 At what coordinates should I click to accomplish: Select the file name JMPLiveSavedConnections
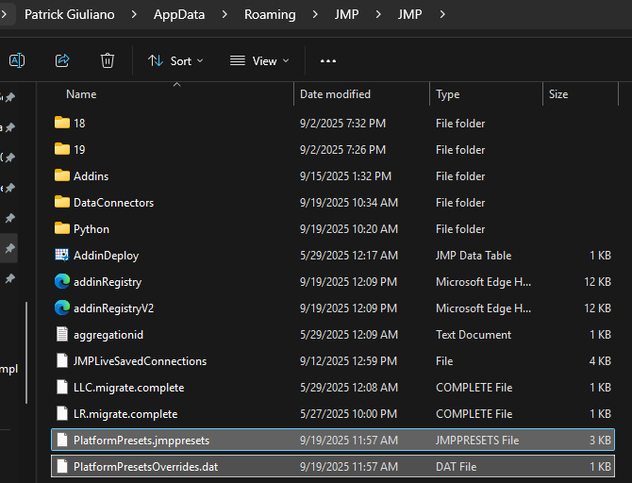140,361
